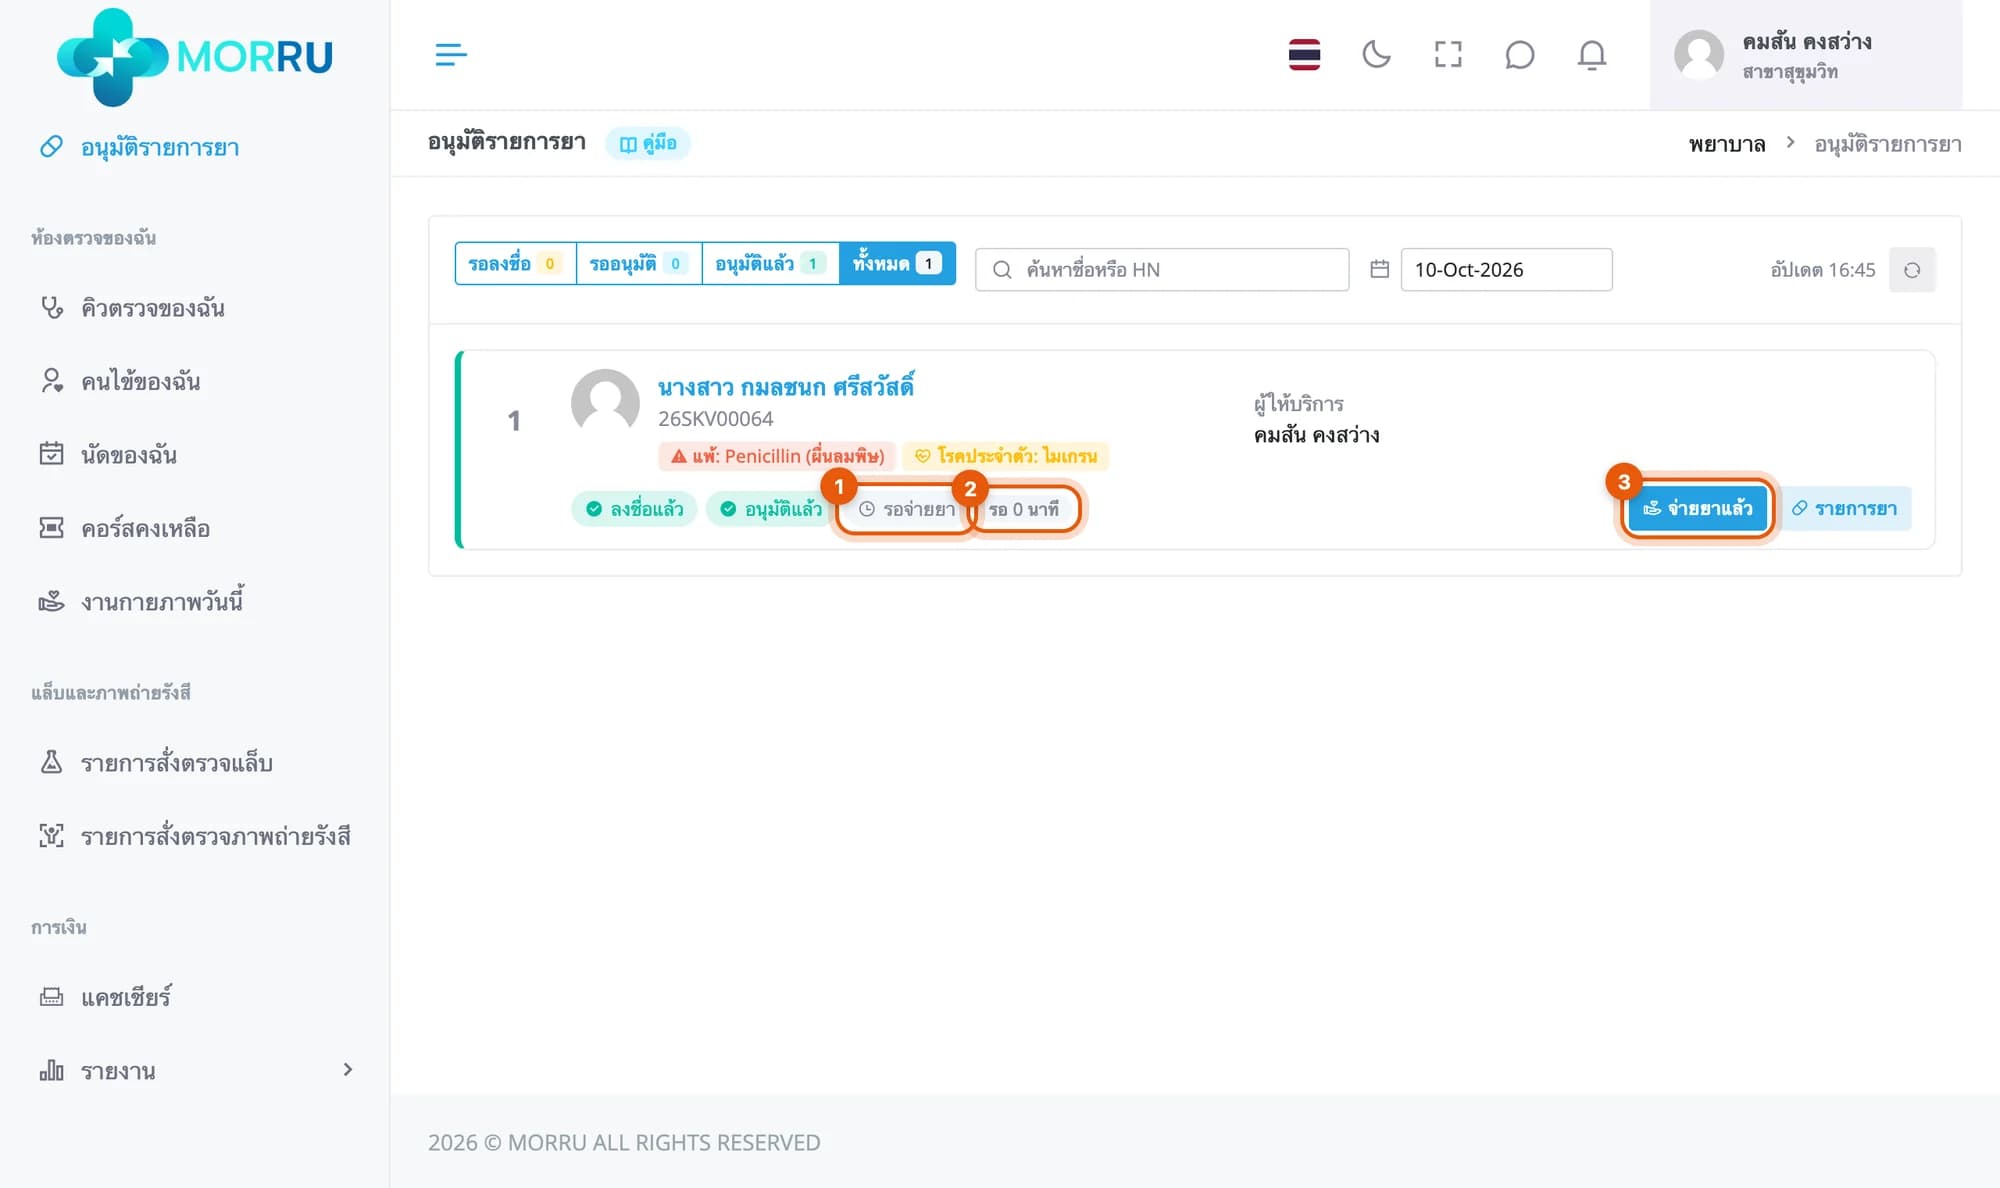Click the พยาบาล breadcrumb link

tap(1727, 144)
